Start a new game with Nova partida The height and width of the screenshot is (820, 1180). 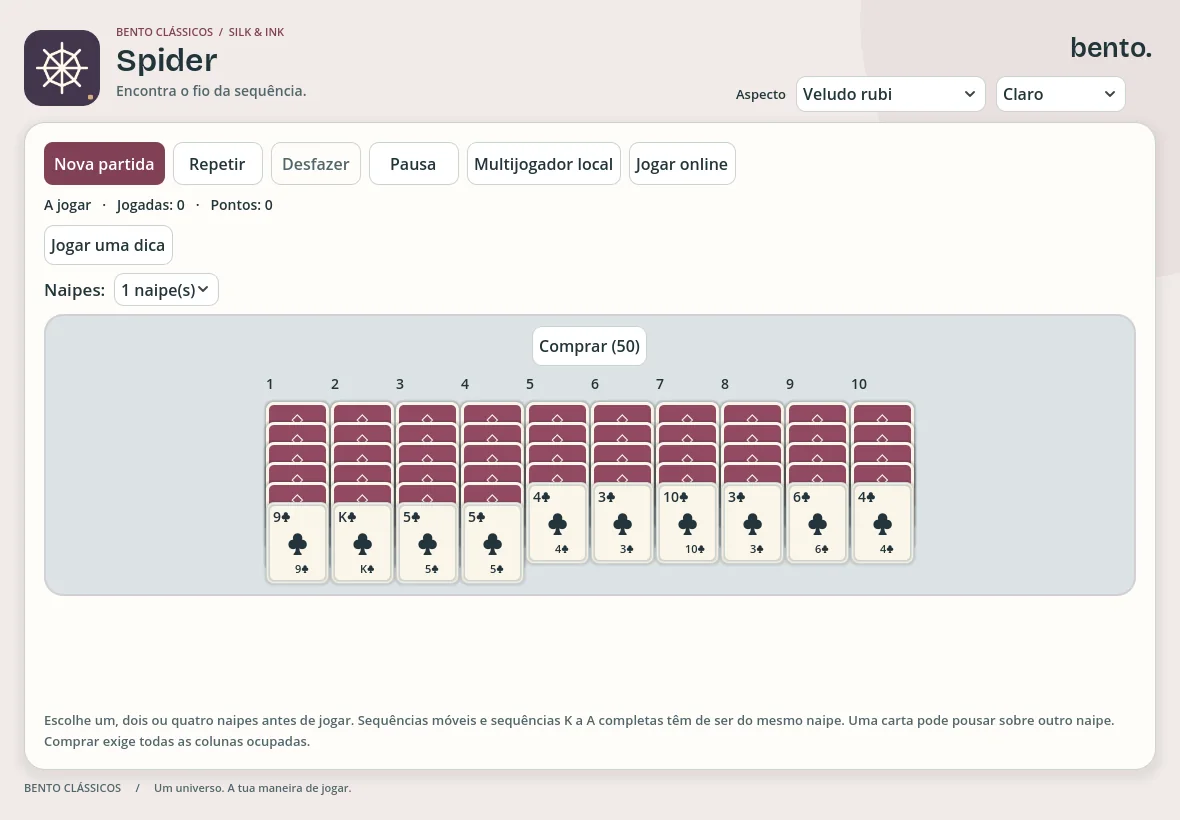(104, 163)
